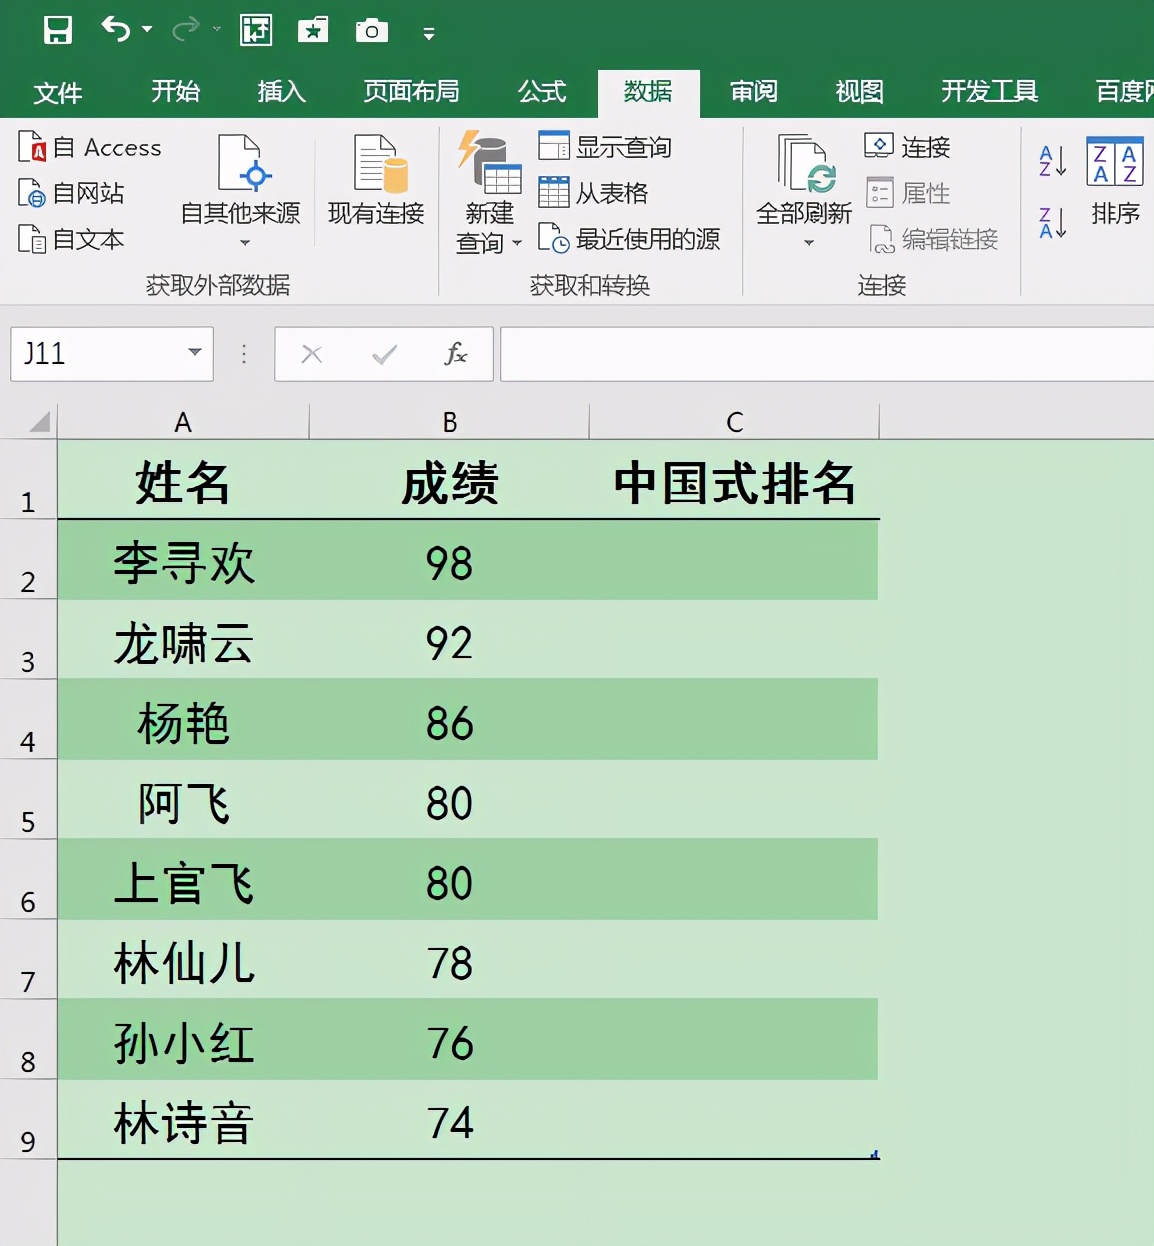
Task: Click the table resize handle at bottom-right corner
Action: 875,1154
